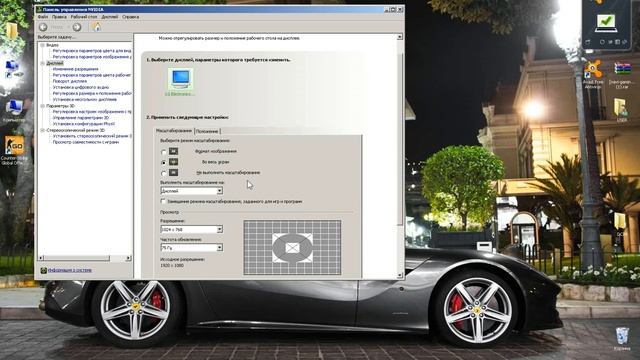Open 'Установка конфигурации PhysX' task
Viewport: 640px width, 360px height.
point(84,124)
